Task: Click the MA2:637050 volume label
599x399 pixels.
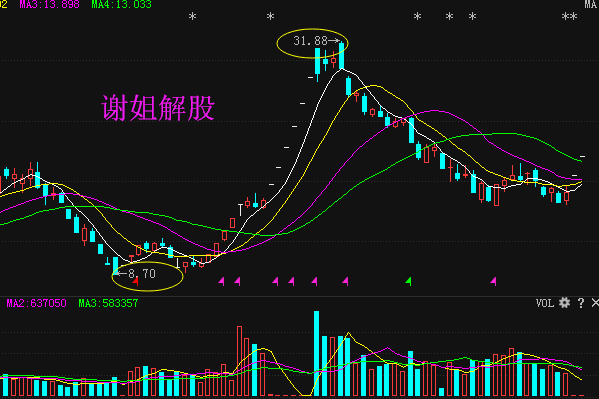Action: click(x=36, y=303)
